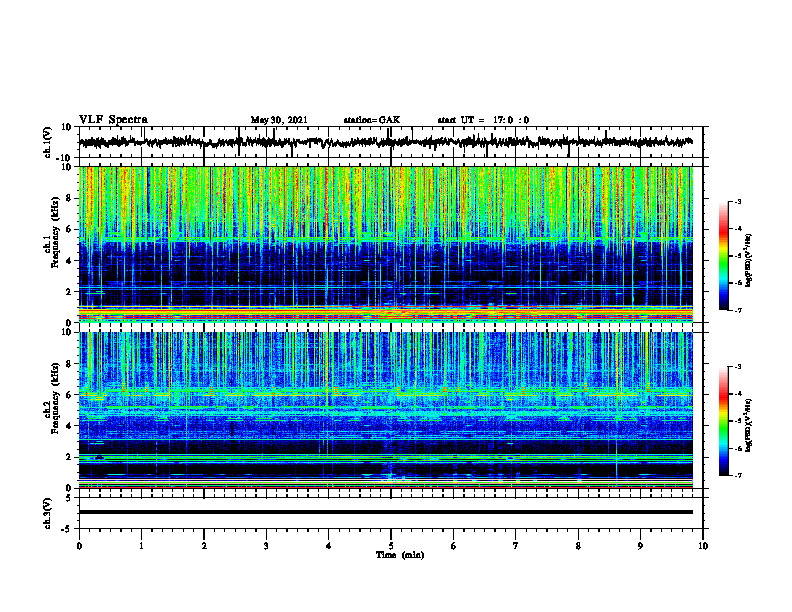Click the ch.1 "Frequency (kHz)" axis label
Screen dimensions: 792x612
(x=55, y=231)
